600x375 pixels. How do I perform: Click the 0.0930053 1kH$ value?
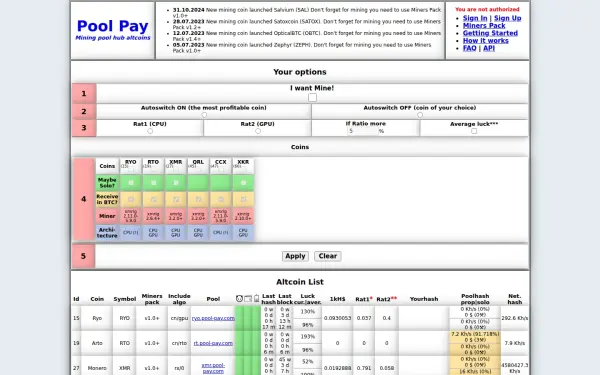click(337, 318)
